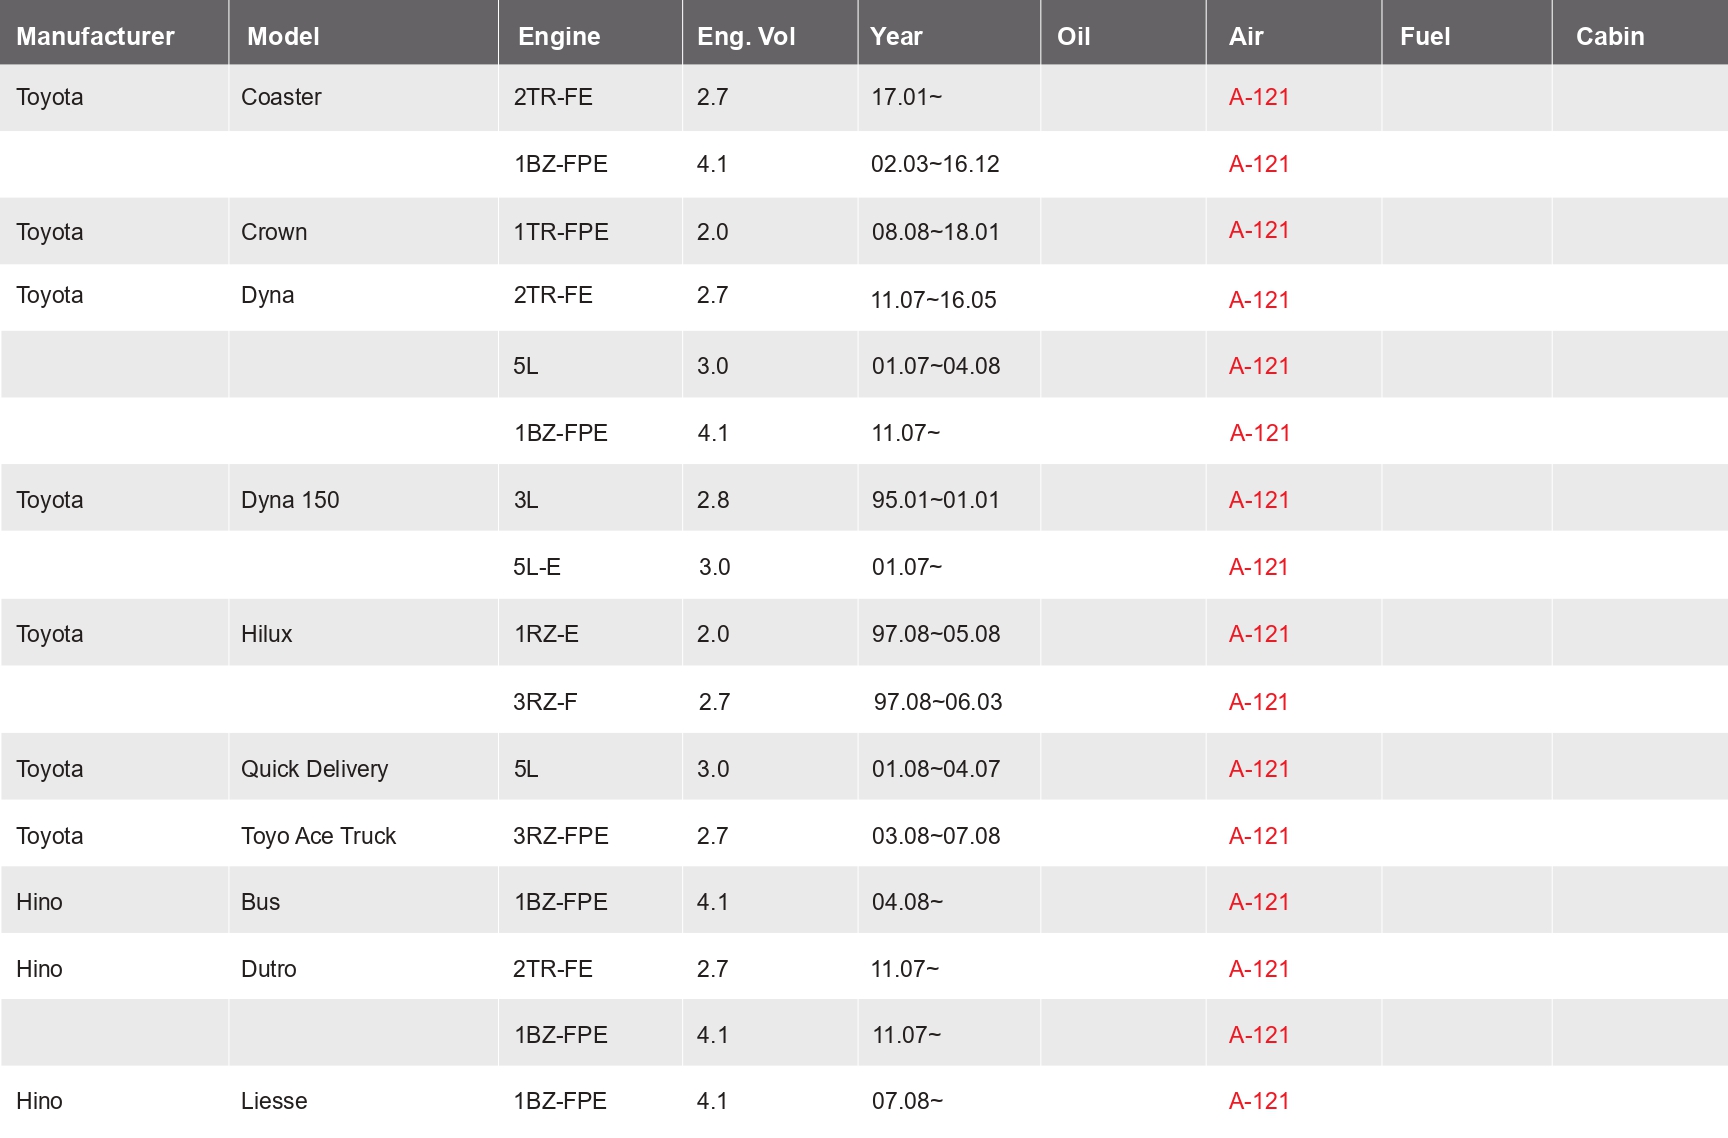Click the Manufacturer column header
Image resolution: width=1728 pixels, height=1138 pixels.
(95, 36)
